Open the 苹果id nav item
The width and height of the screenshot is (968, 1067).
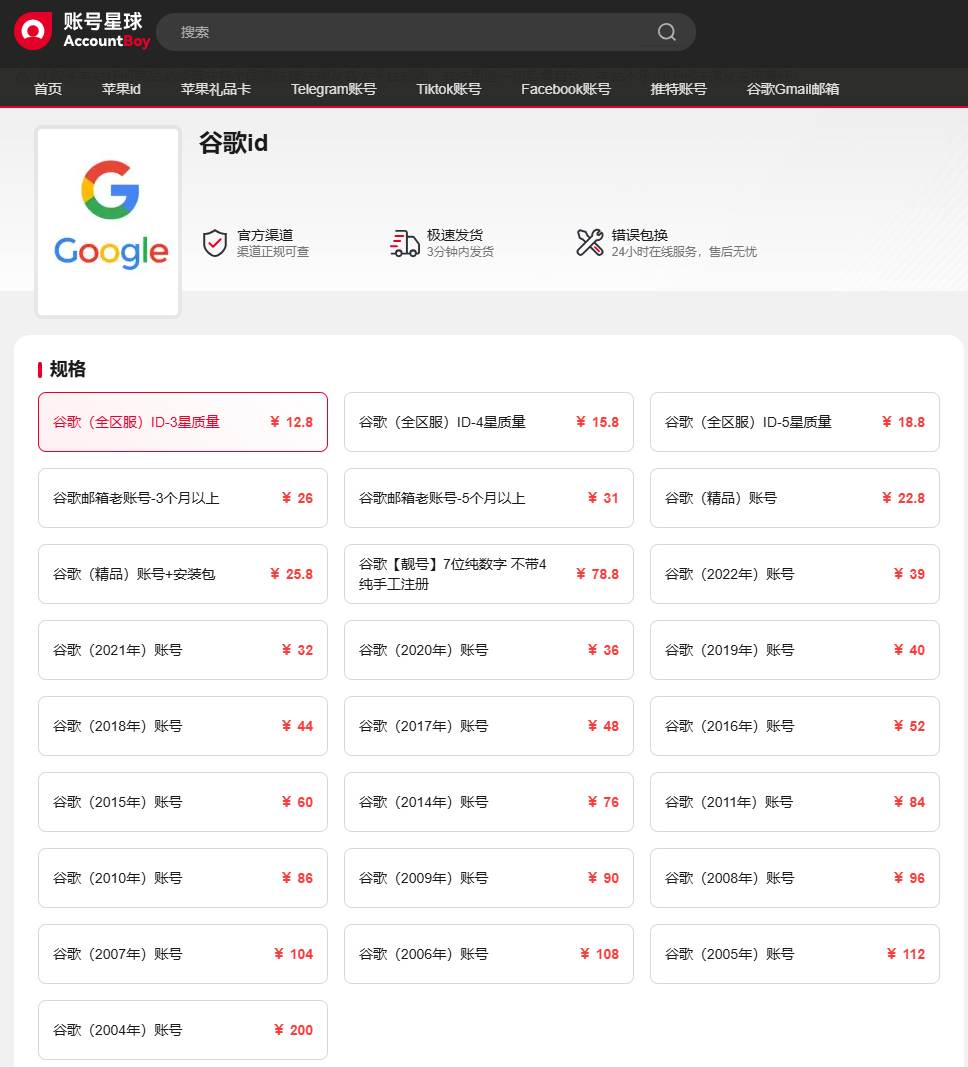click(x=121, y=89)
